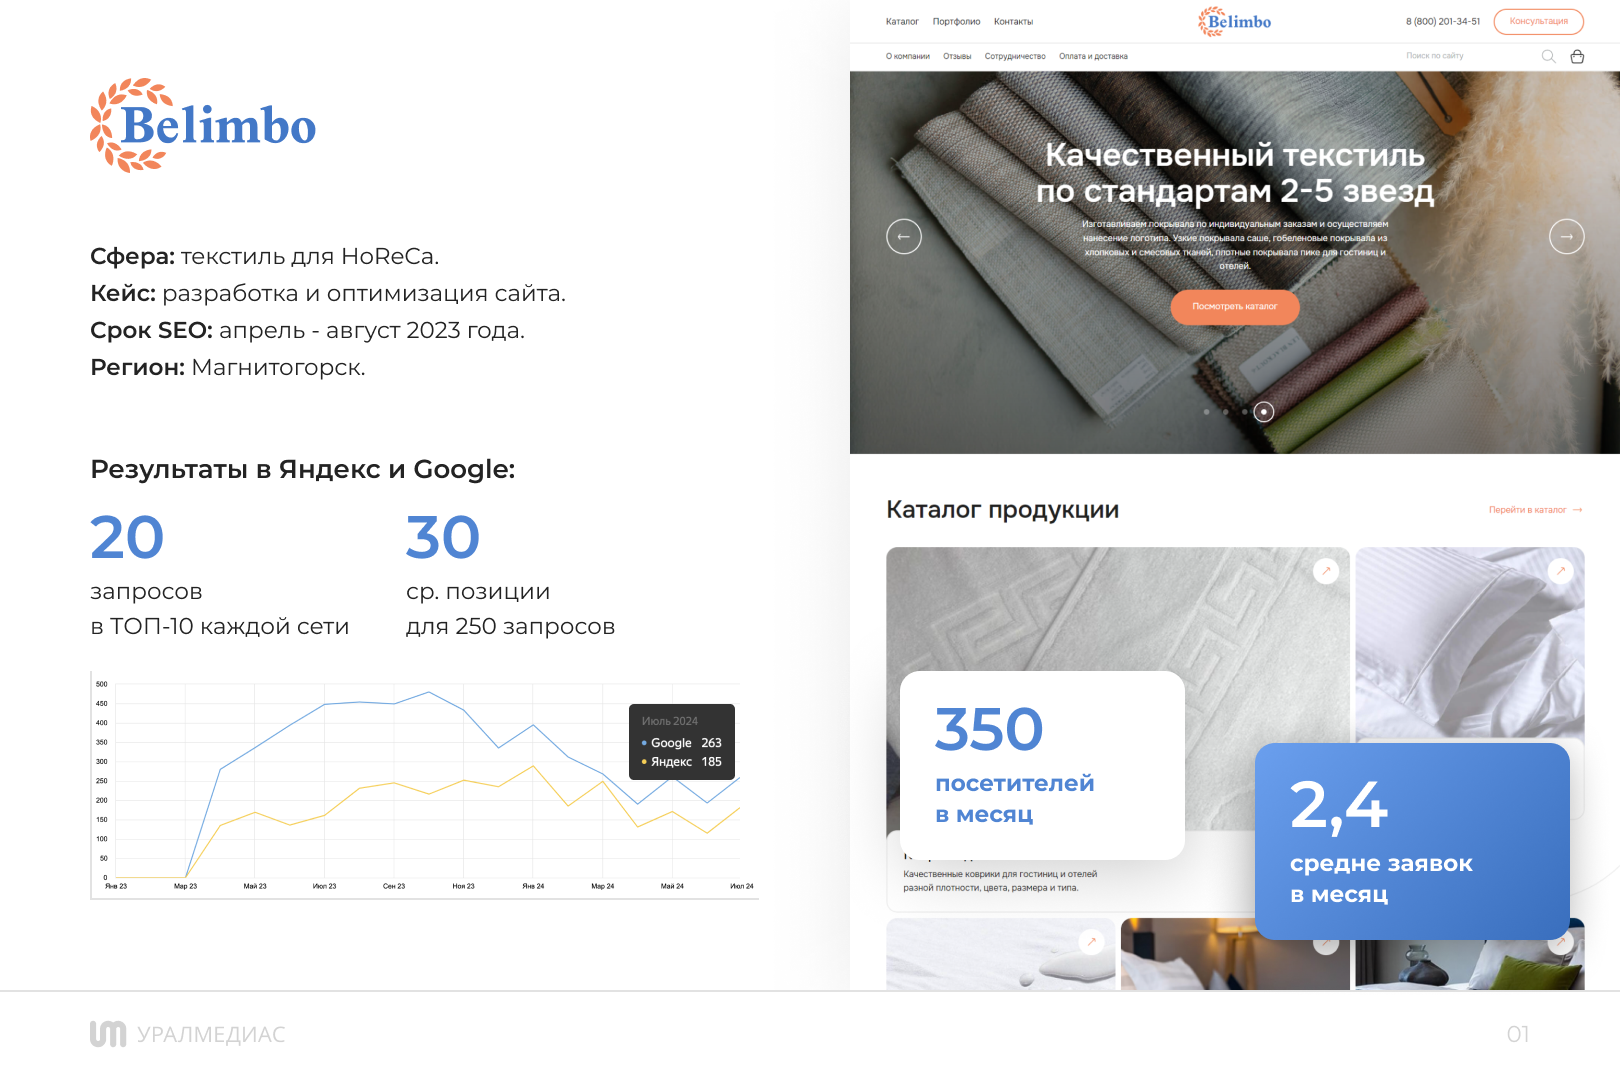Select the active fourth carousel dot

tap(1264, 412)
